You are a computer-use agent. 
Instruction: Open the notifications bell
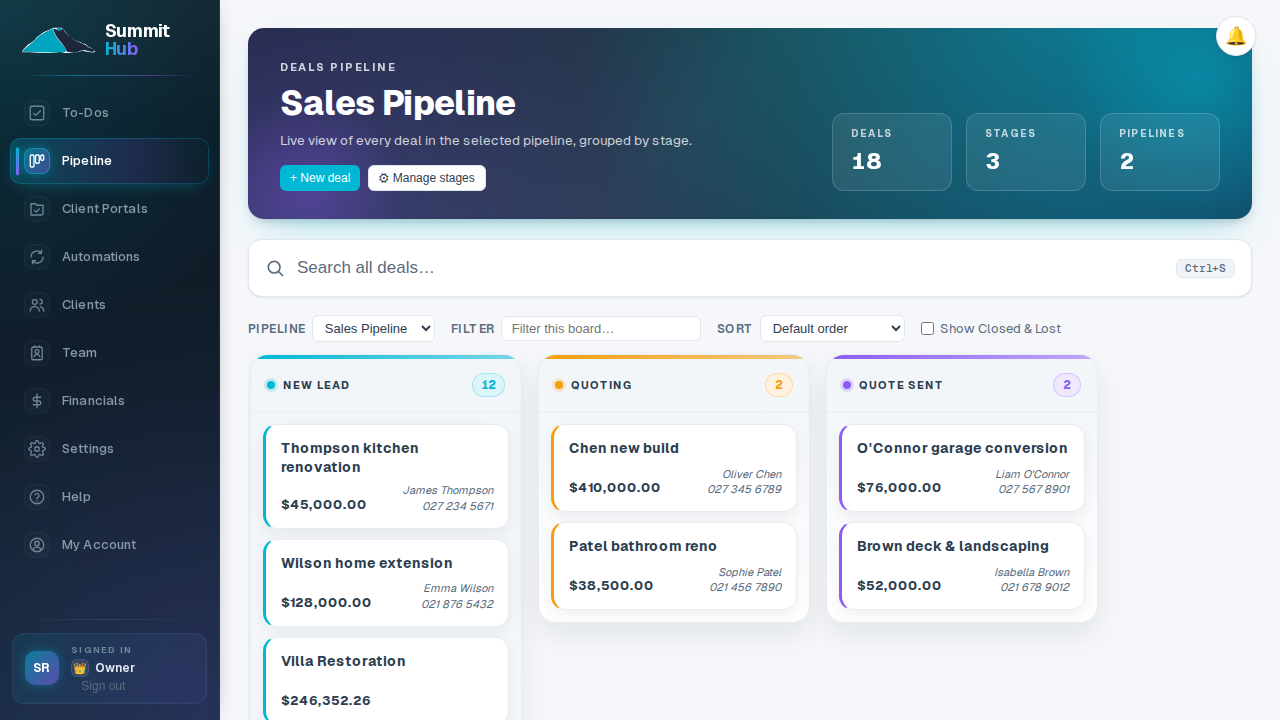1236,36
